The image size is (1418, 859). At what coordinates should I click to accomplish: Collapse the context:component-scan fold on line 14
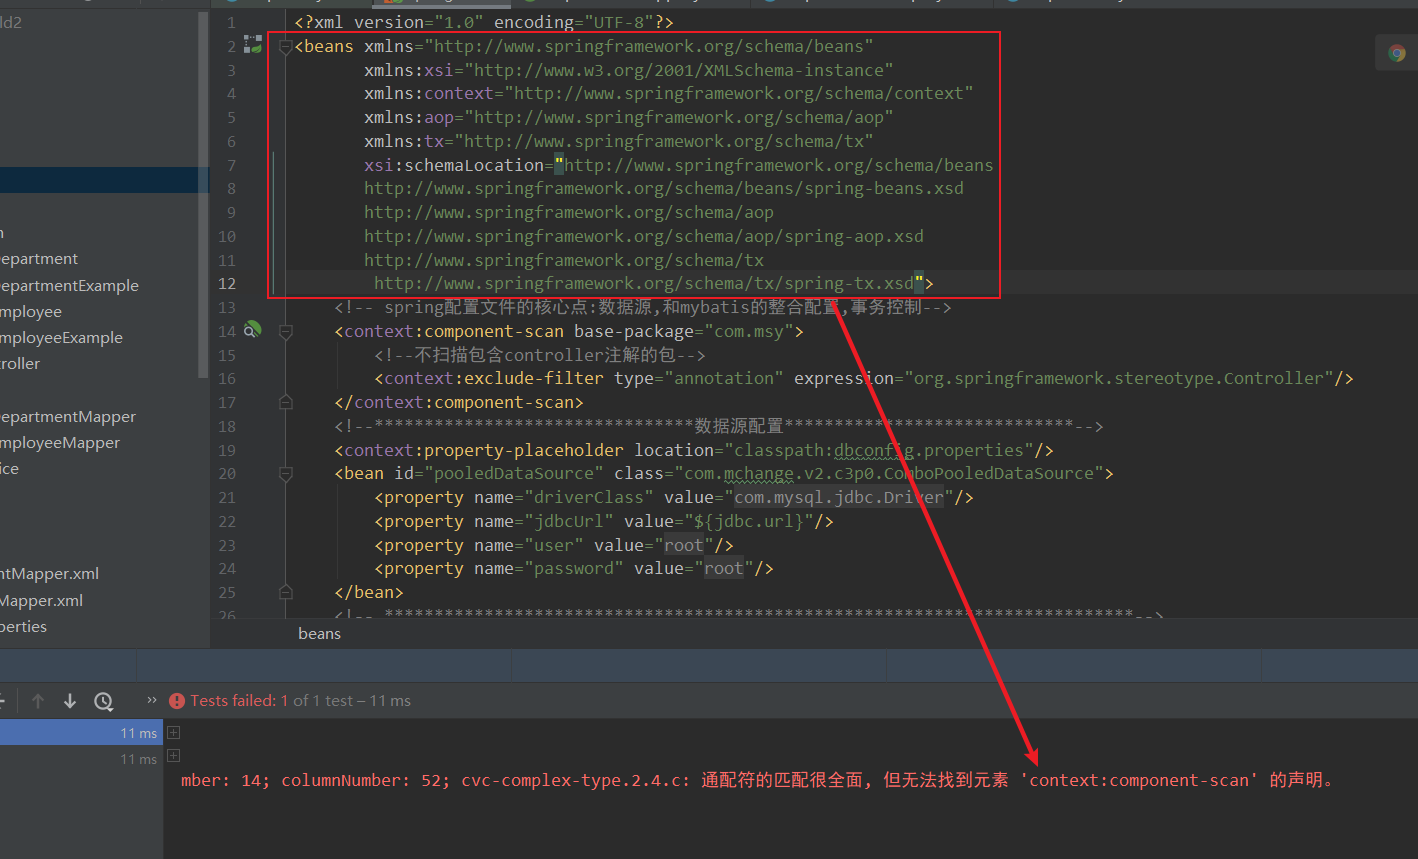pyautogui.click(x=285, y=331)
